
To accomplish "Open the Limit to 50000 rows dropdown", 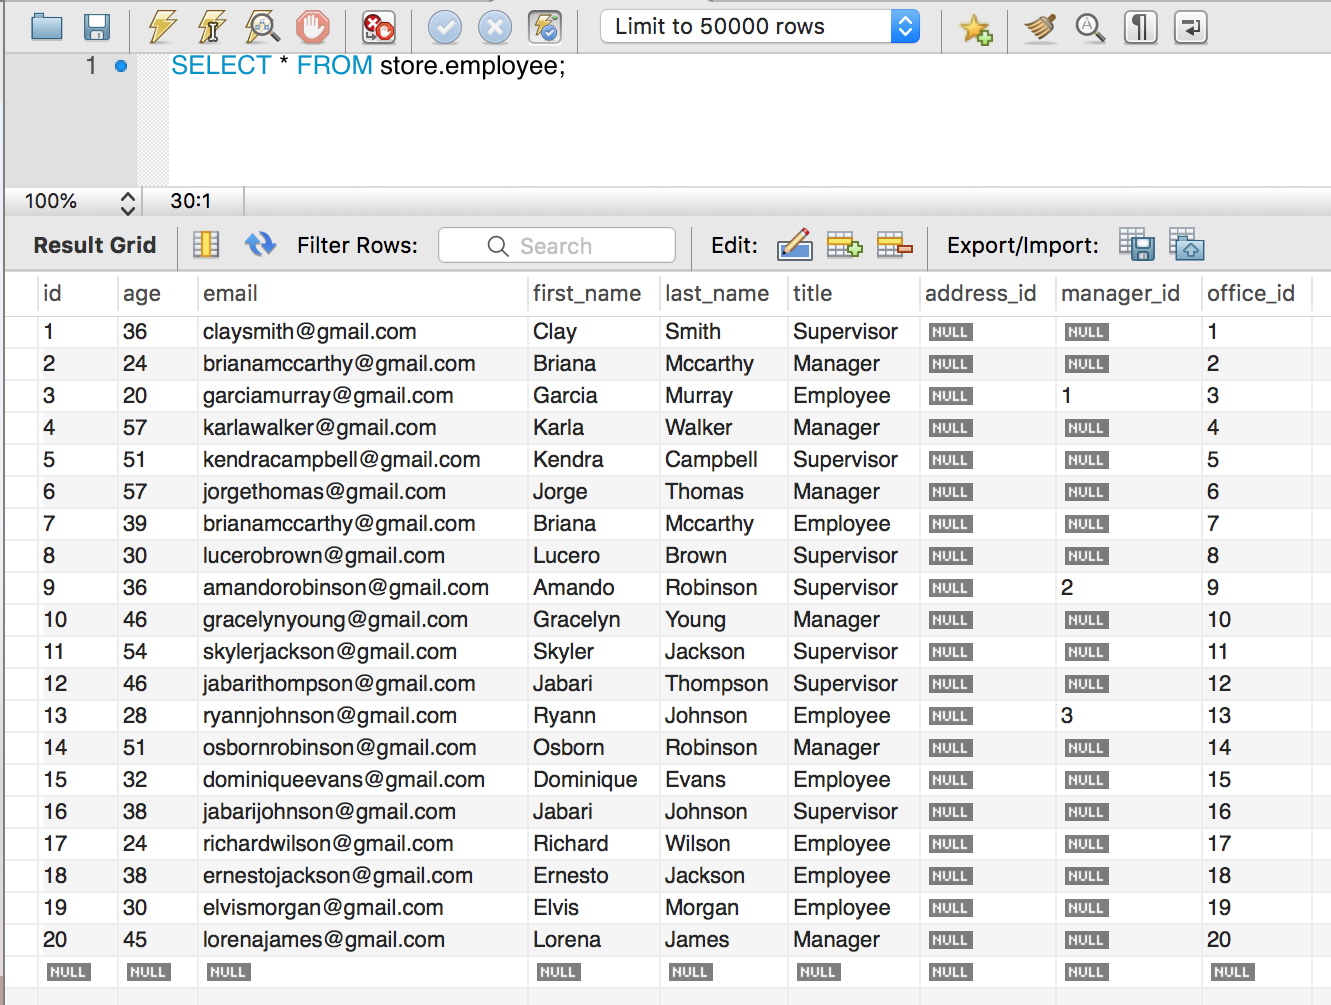I will 760,27.
